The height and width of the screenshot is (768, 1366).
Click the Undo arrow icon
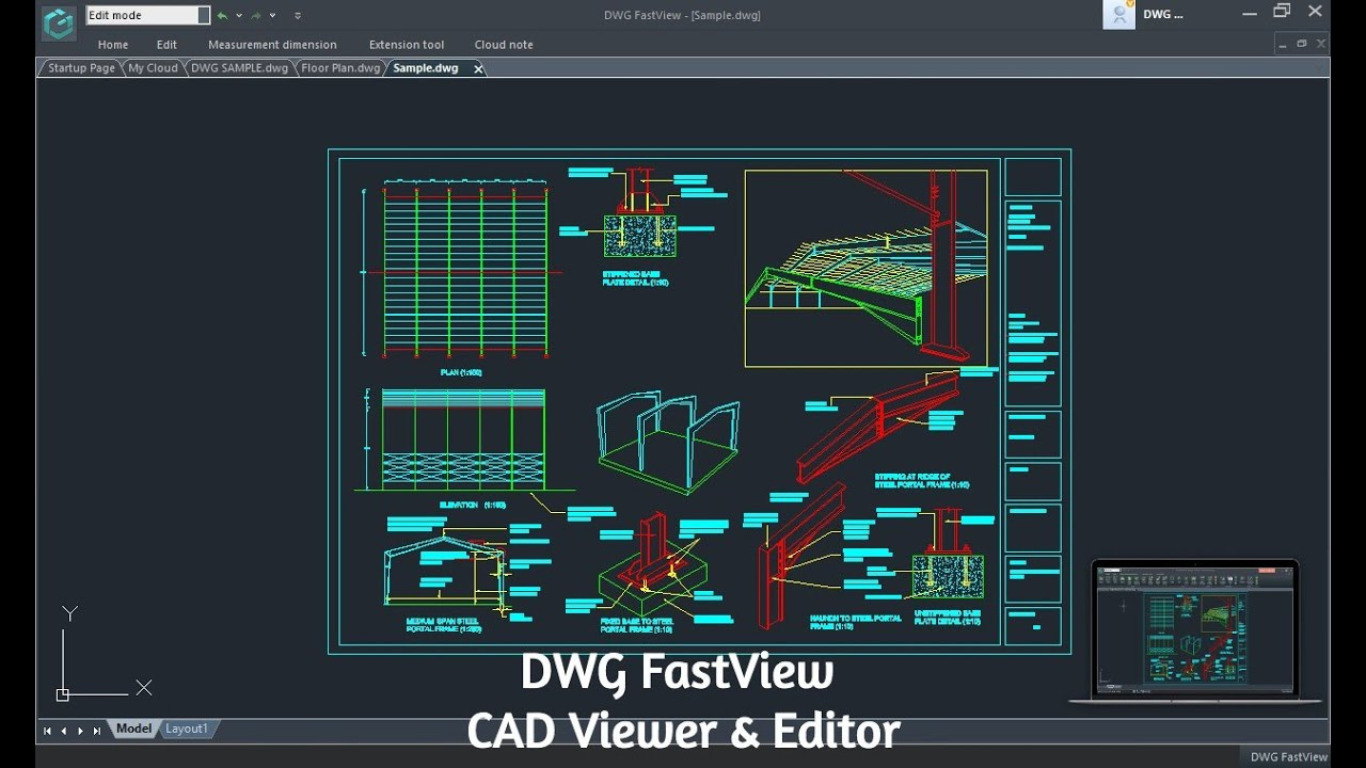click(x=222, y=15)
